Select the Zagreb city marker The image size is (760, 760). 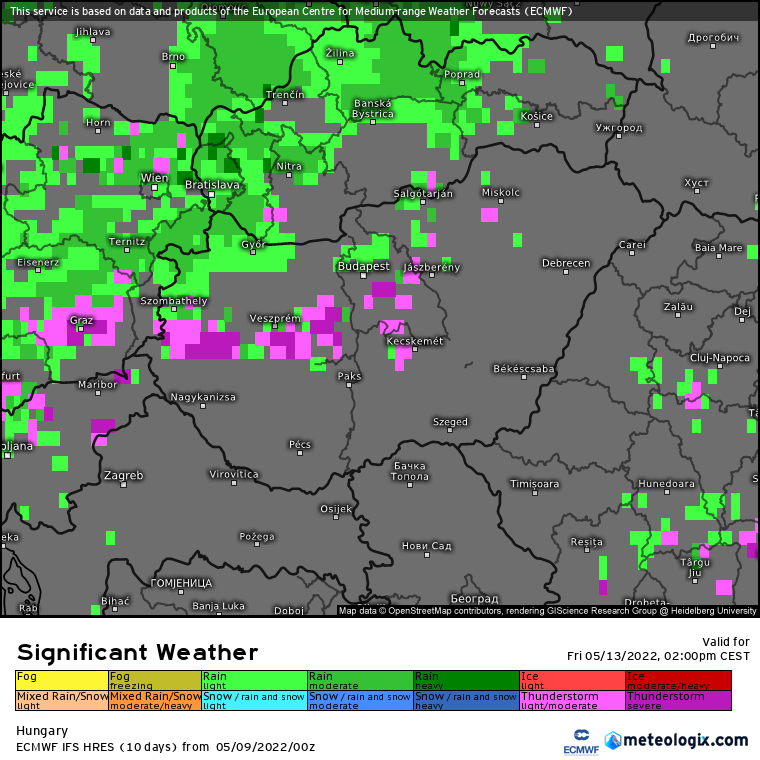click(124, 484)
